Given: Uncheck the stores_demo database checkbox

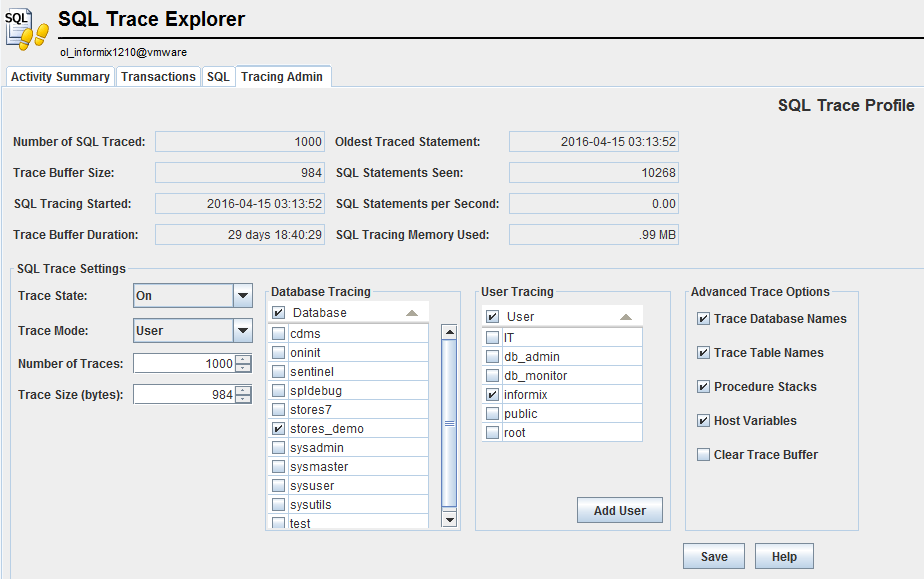Looking at the screenshot, I should coord(279,429).
